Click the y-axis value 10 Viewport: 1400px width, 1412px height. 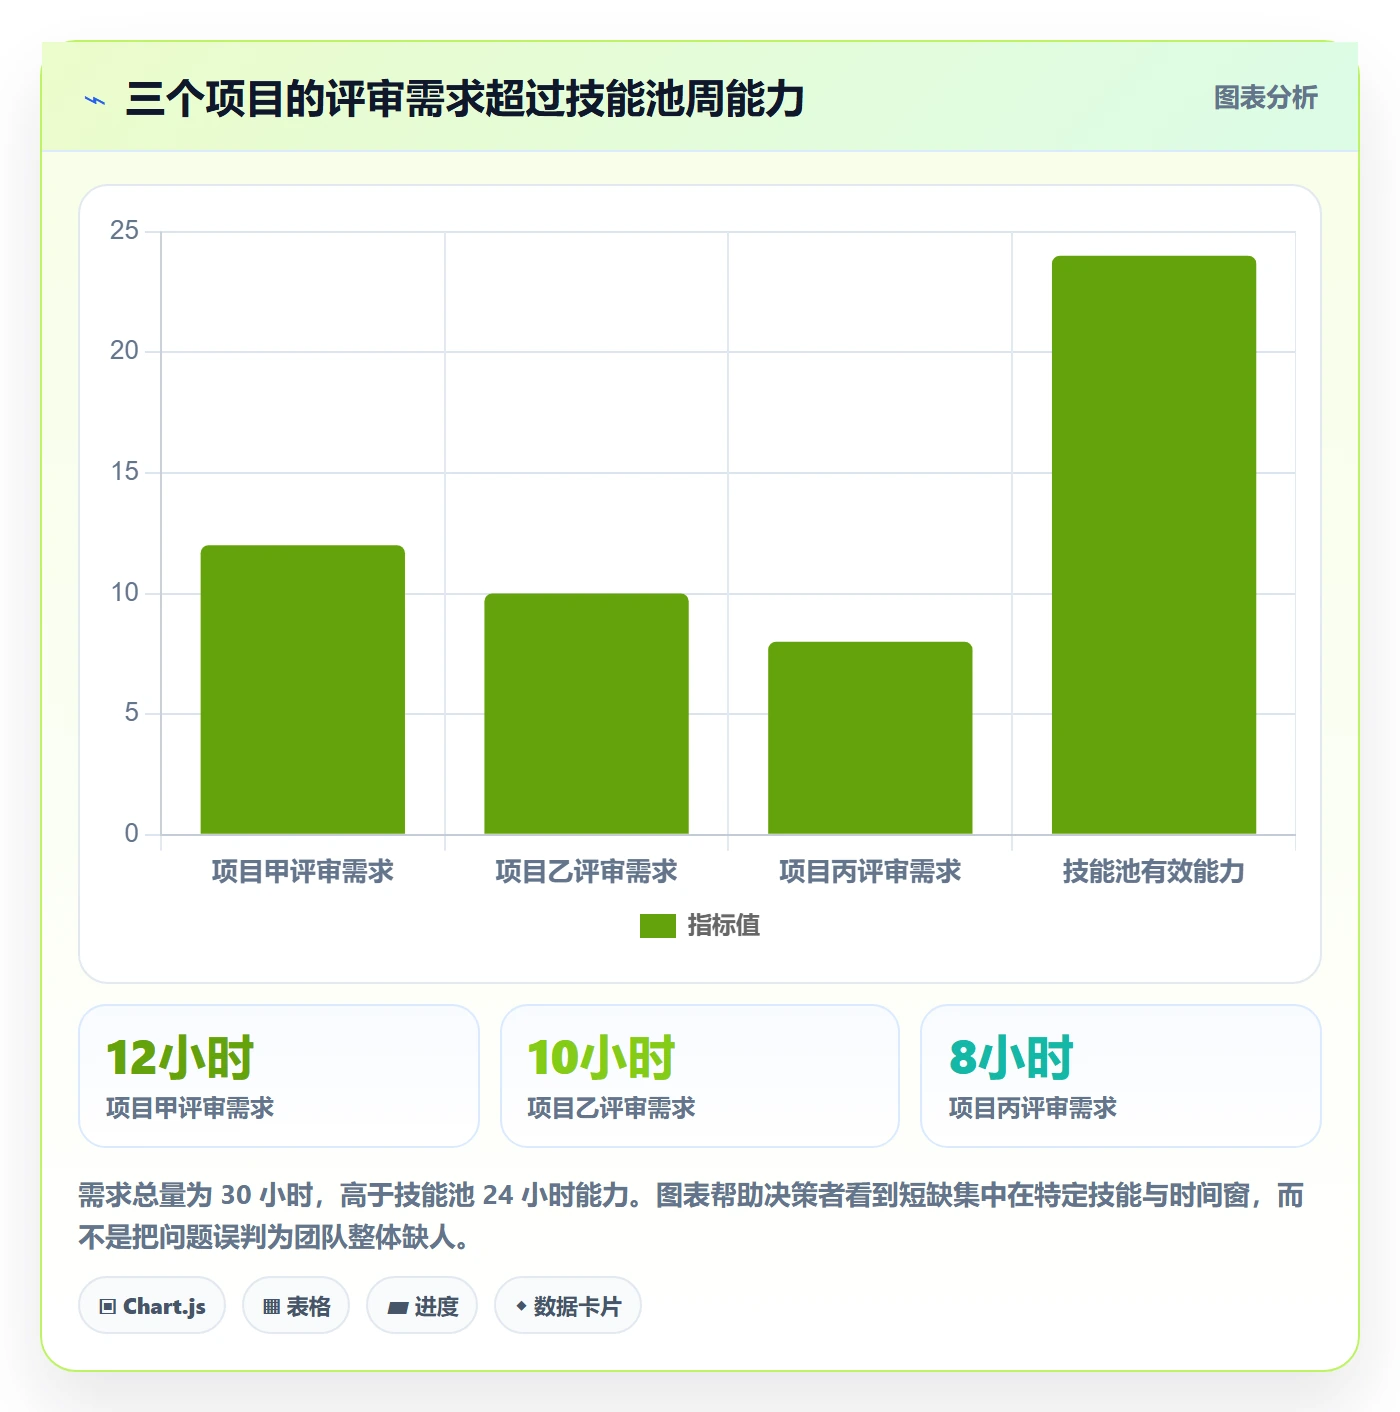(x=124, y=593)
